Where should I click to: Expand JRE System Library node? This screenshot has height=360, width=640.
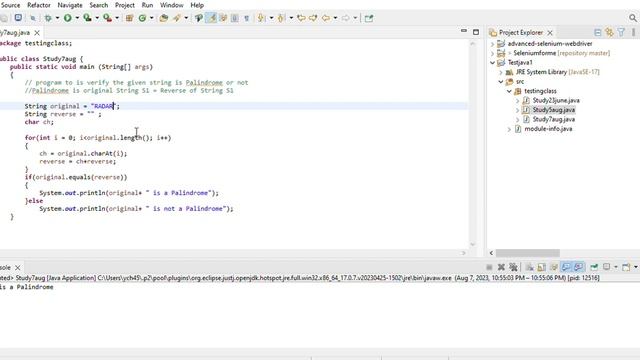[501, 72]
